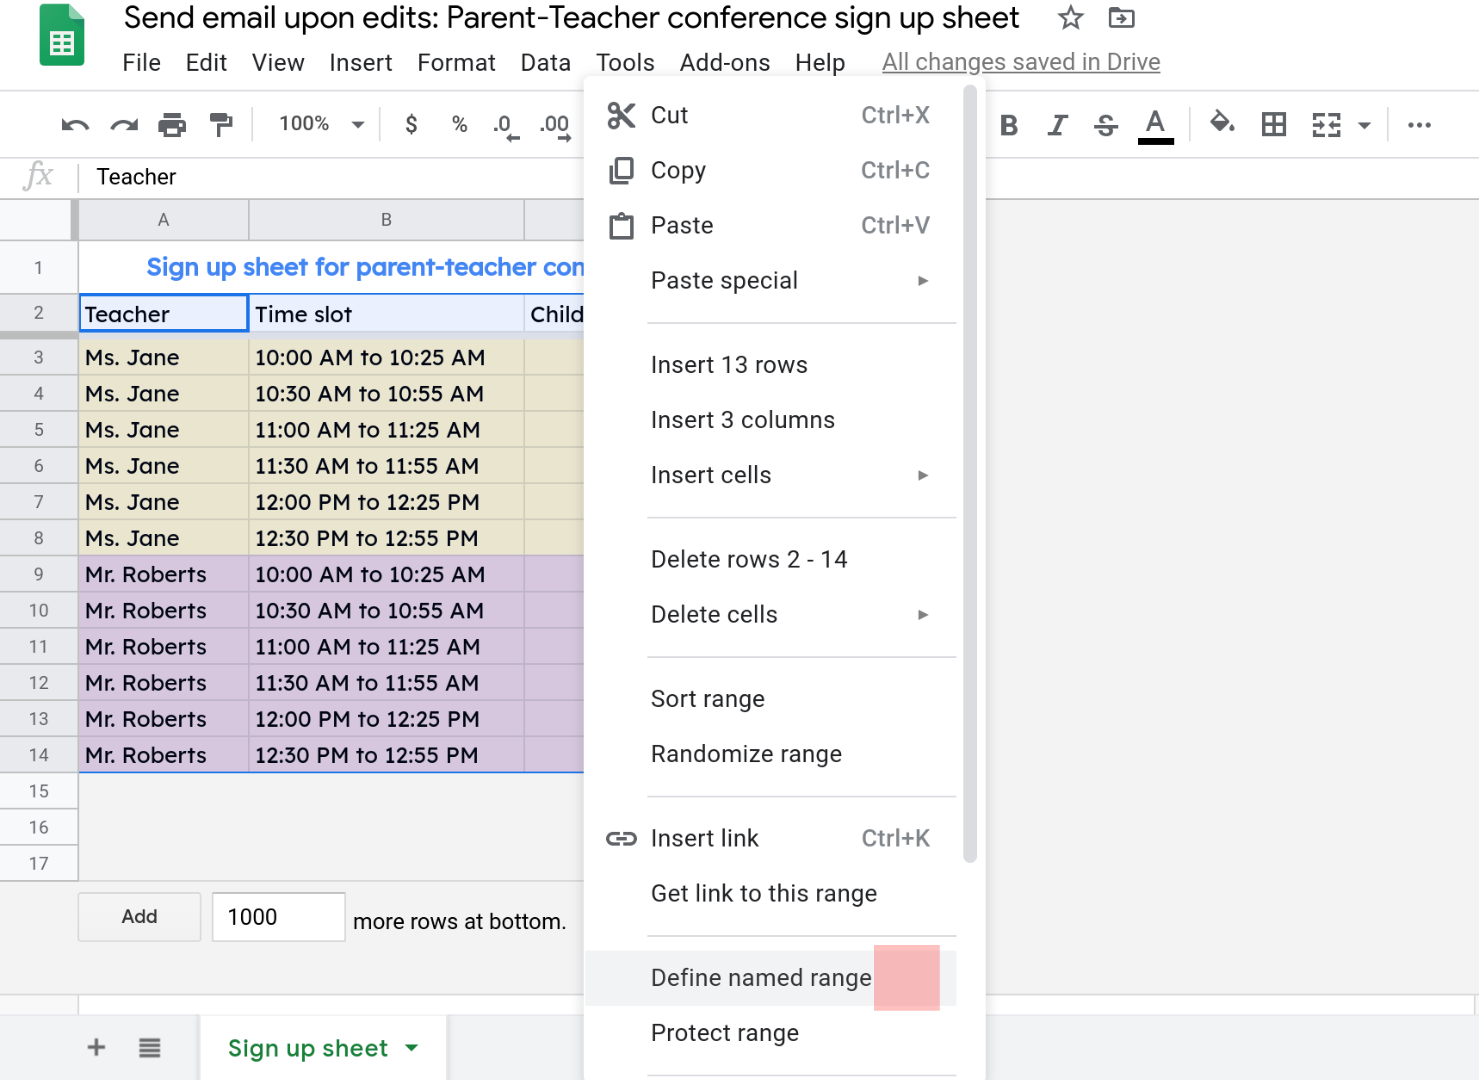Open the All sheets list icon
This screenshot has height=1080, width=1479.
tap(150, 1047)
